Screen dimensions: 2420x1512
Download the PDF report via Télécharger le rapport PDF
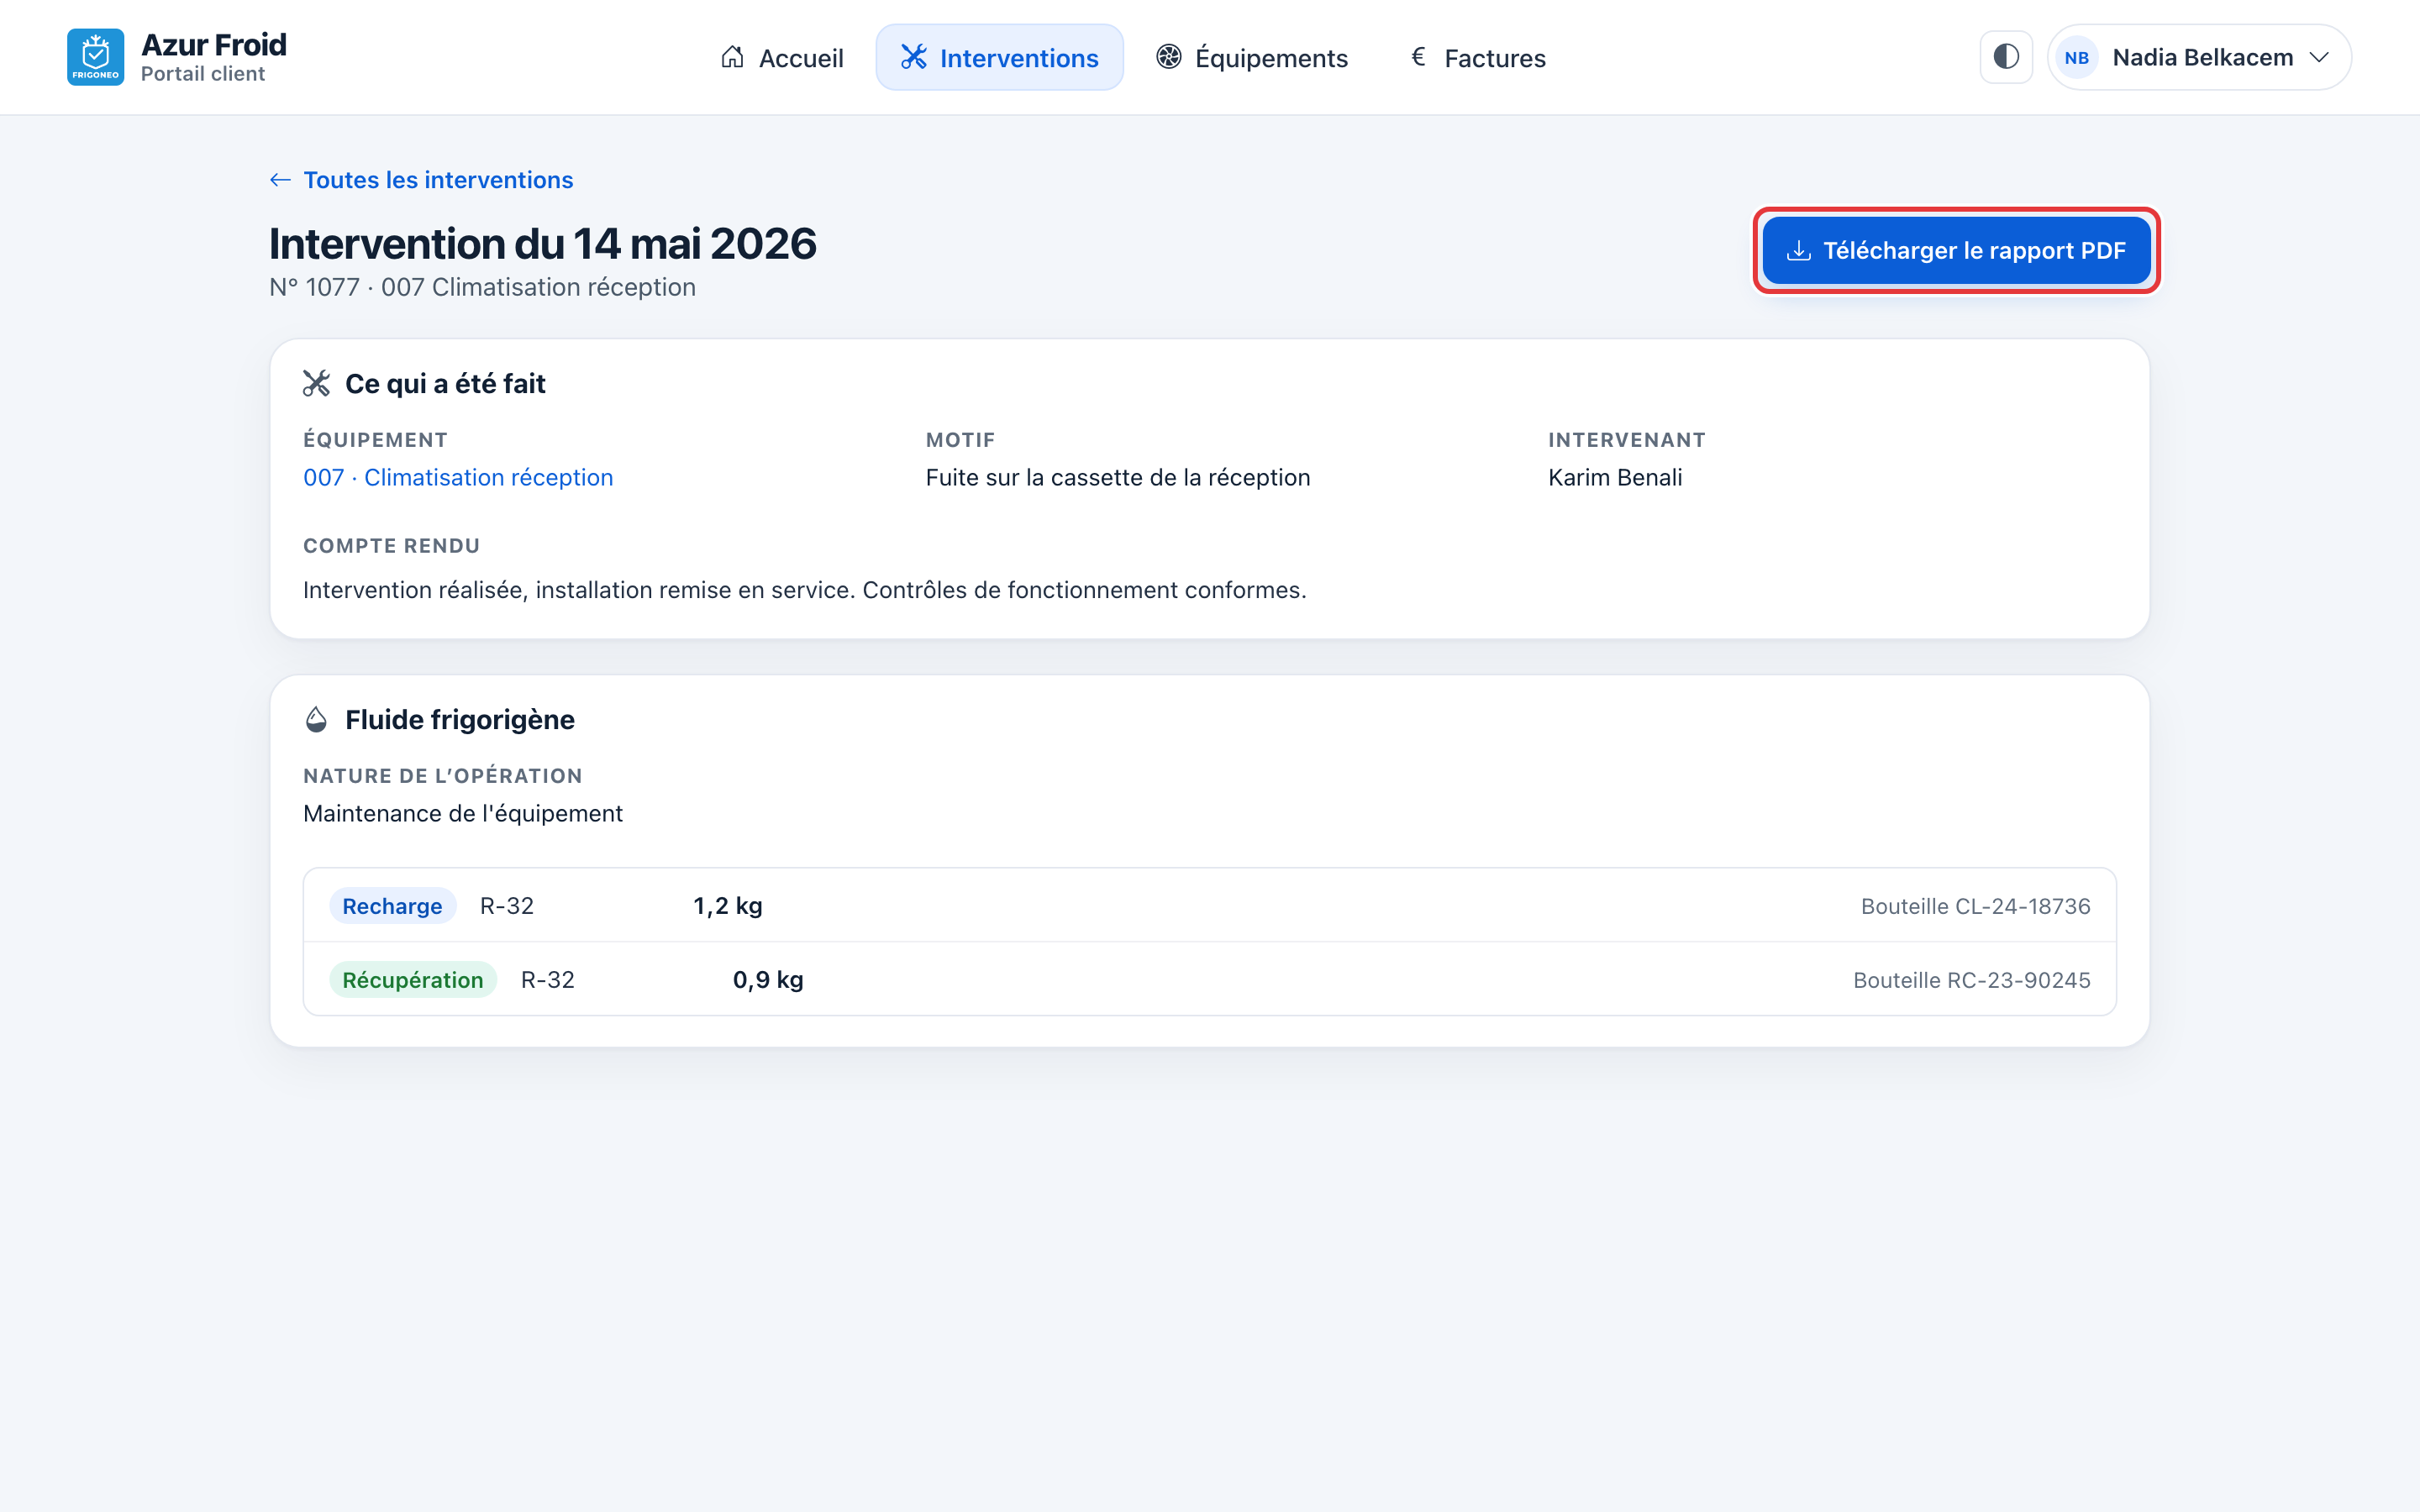1956,251
